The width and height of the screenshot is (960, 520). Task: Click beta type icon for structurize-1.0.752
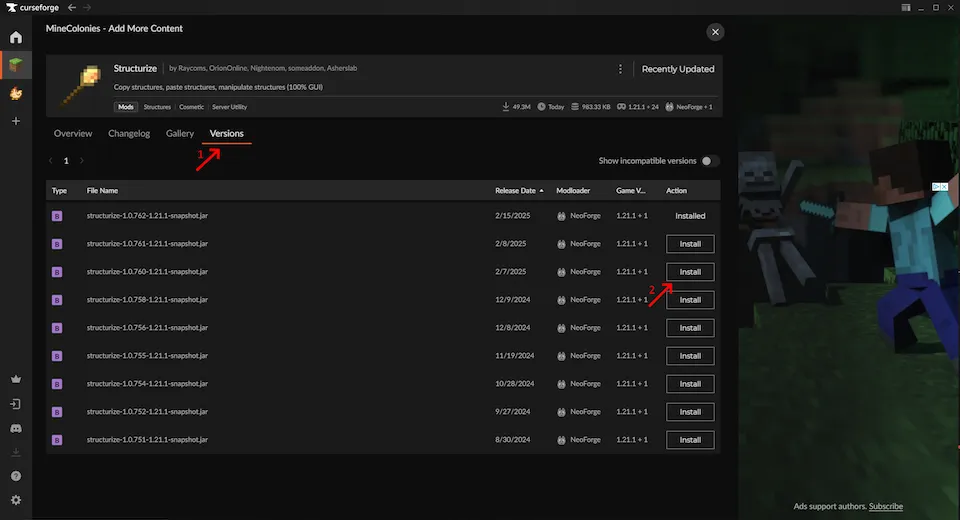[x=57, y=412]
